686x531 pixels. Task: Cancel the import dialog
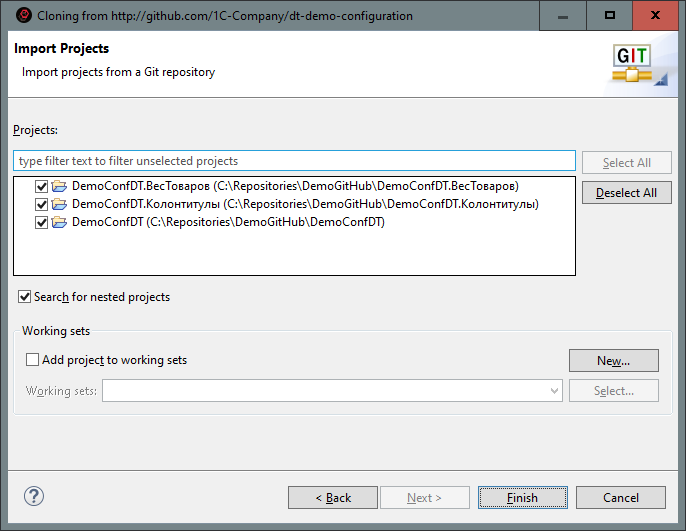point(620,497)
